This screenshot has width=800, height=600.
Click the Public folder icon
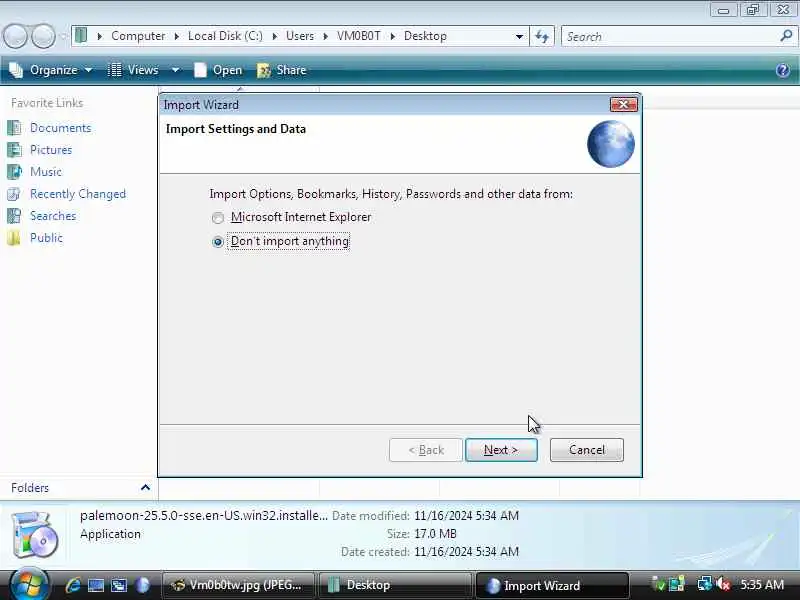pos(14,238)
